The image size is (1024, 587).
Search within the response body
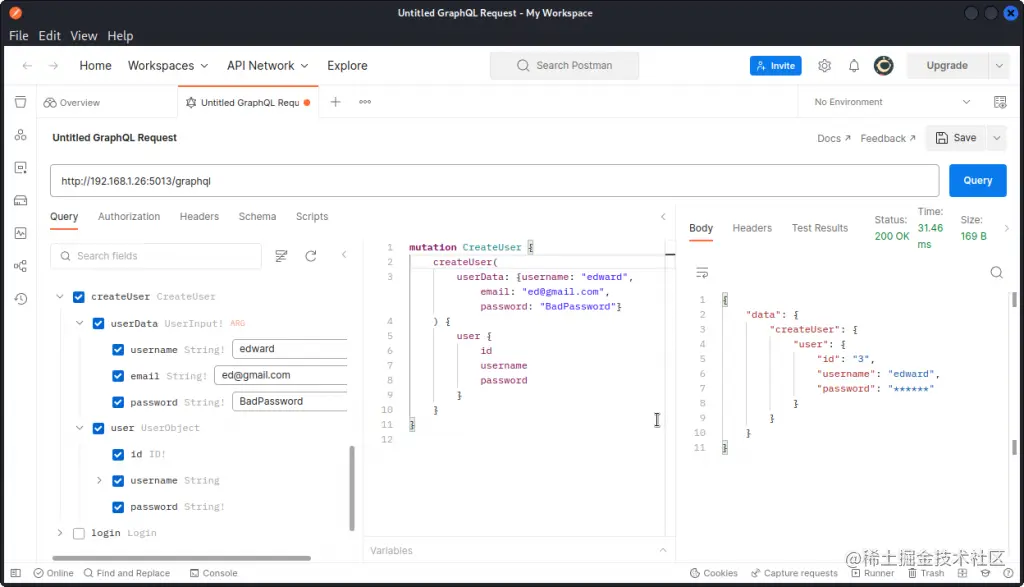point(996,272)
